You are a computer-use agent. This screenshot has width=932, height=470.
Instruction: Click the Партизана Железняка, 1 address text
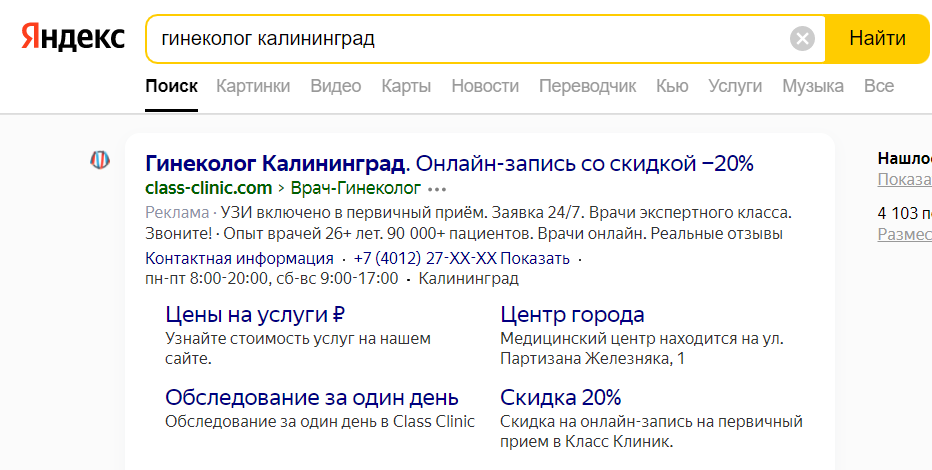[x=592, y=359]
